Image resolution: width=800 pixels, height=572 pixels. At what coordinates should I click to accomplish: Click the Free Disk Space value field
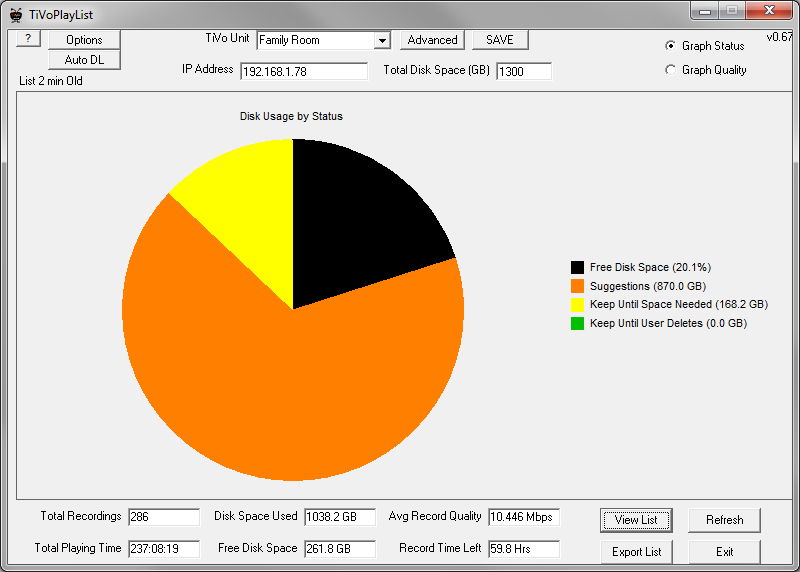340,549
